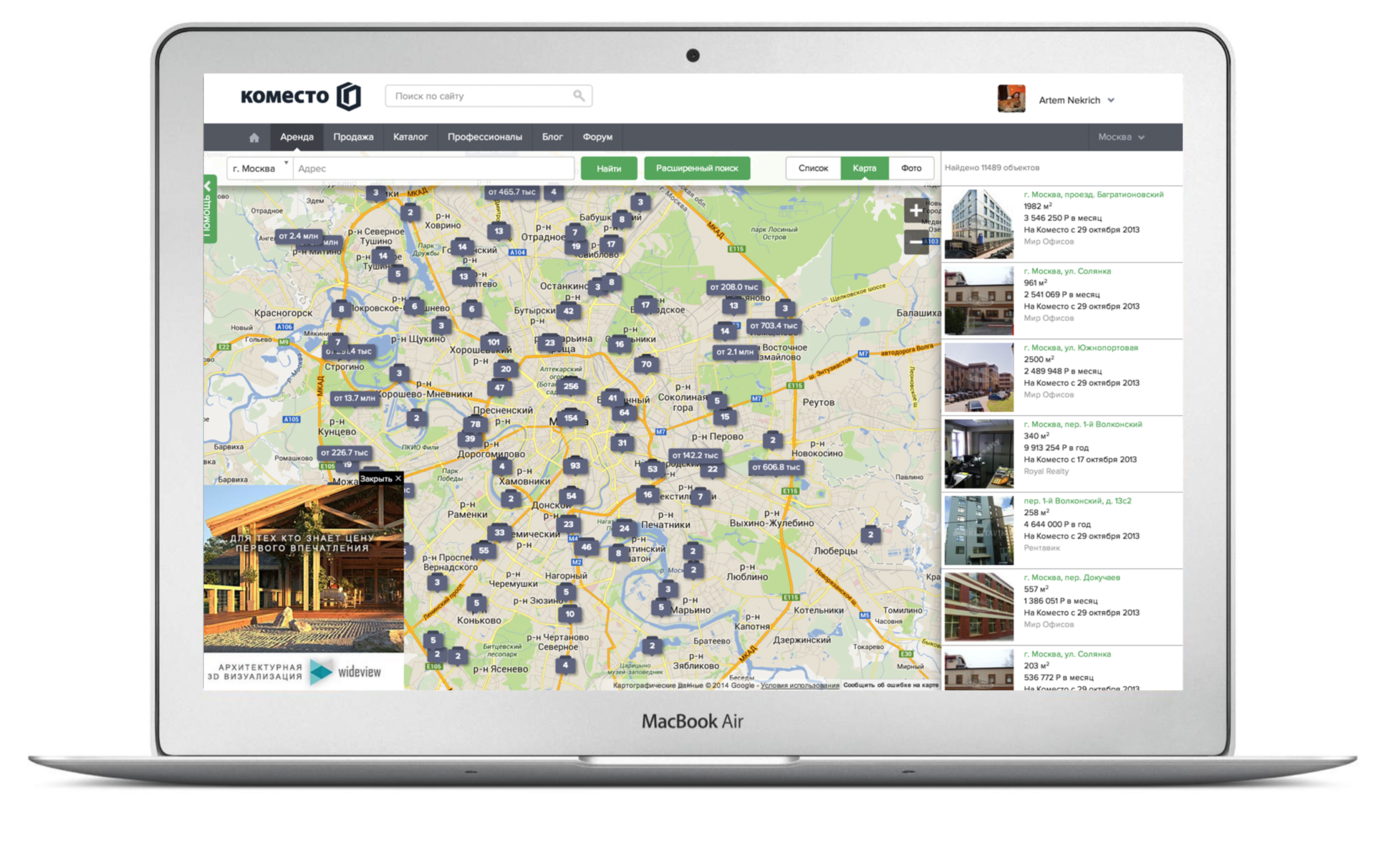Expand the "г. Москва" city selector

coord(259,168)
